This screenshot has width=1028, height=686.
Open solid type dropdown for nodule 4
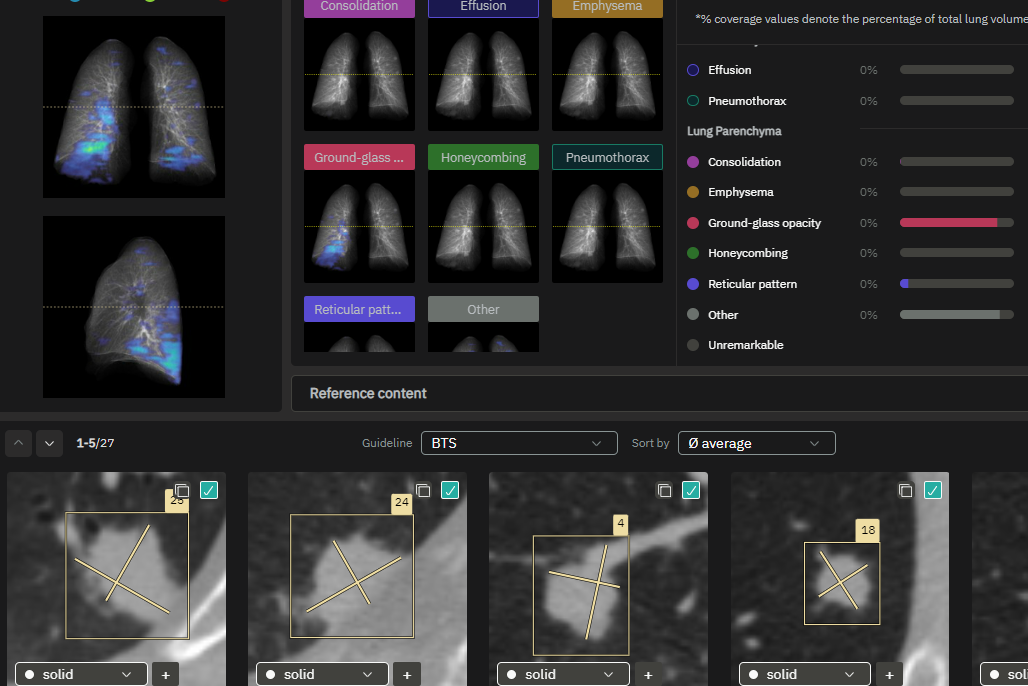(565, 675)
